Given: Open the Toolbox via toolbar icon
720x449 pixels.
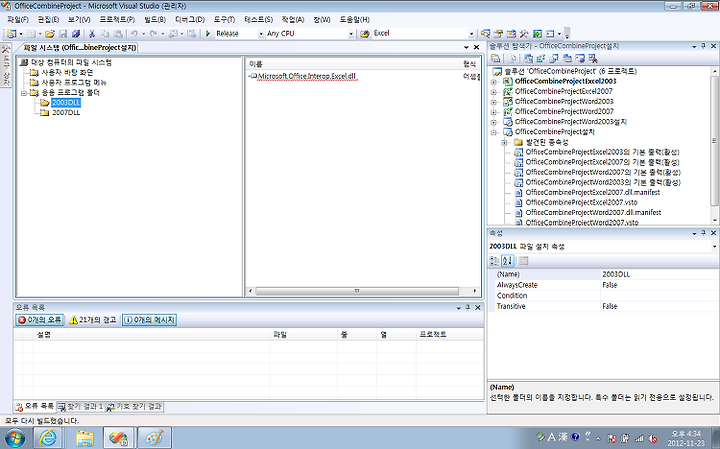Looking at the screenshot, I should point(524,34).
